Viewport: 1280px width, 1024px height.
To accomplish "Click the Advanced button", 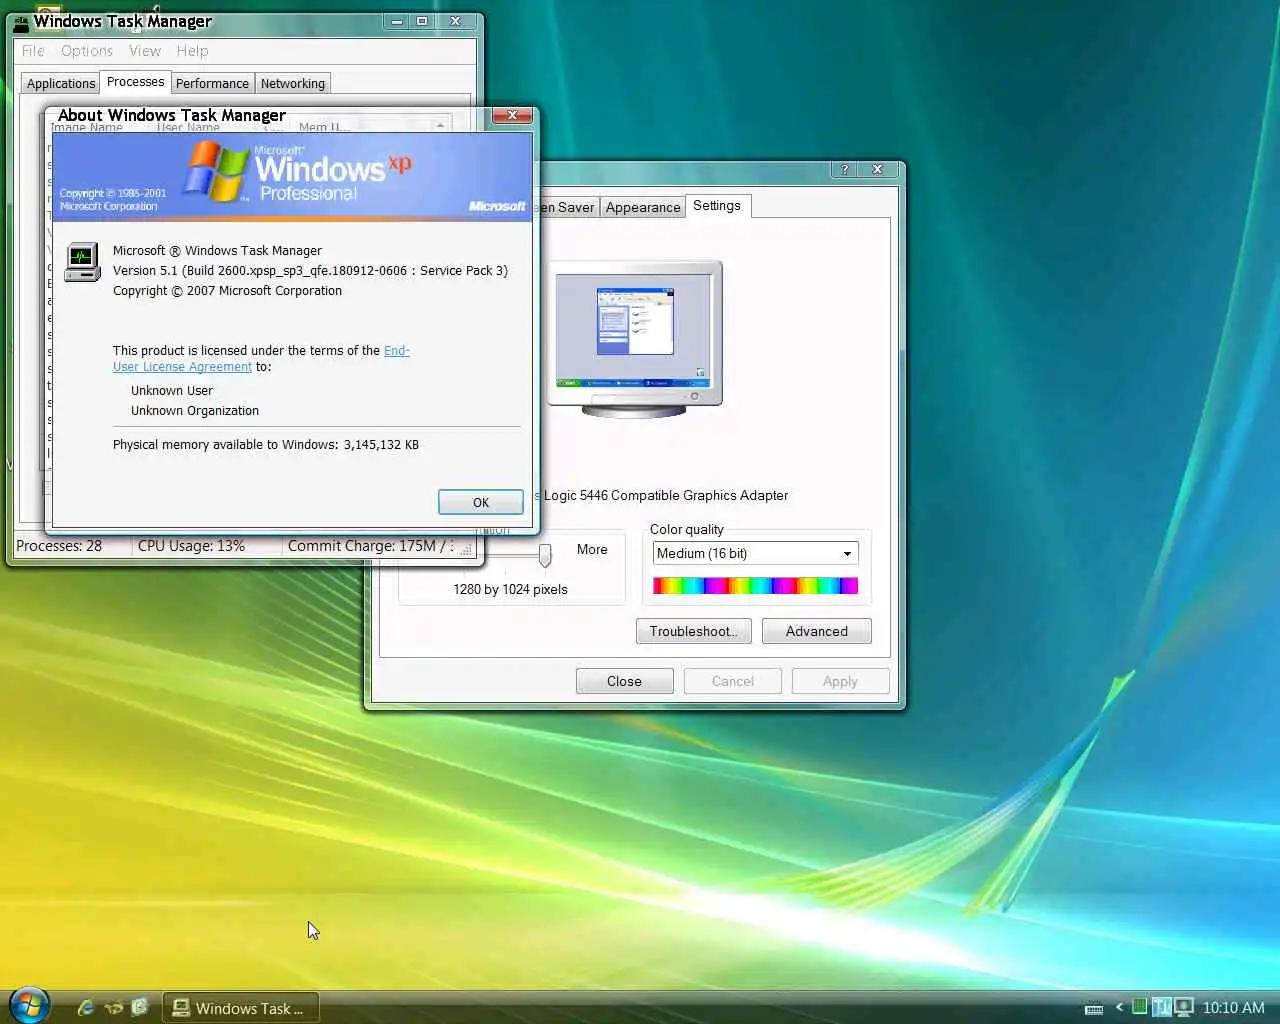I will (x=817, y=631).
